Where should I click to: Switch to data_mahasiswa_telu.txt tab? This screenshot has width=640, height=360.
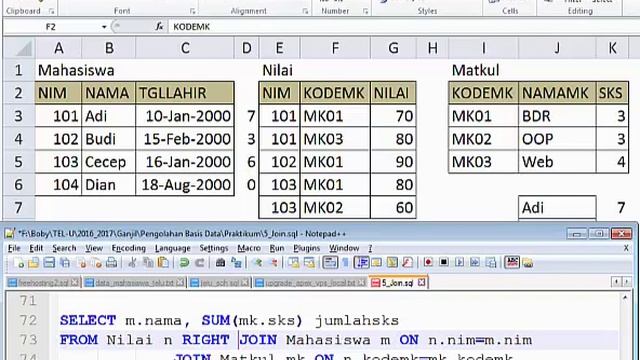(134, 282)
